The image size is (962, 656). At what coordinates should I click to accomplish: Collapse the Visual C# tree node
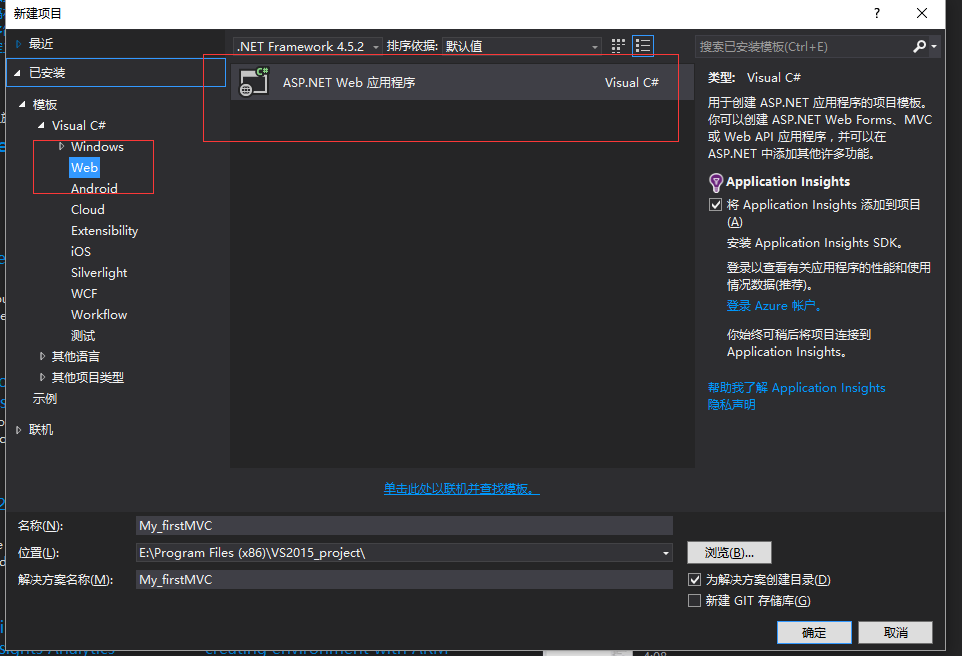point(41,125)
